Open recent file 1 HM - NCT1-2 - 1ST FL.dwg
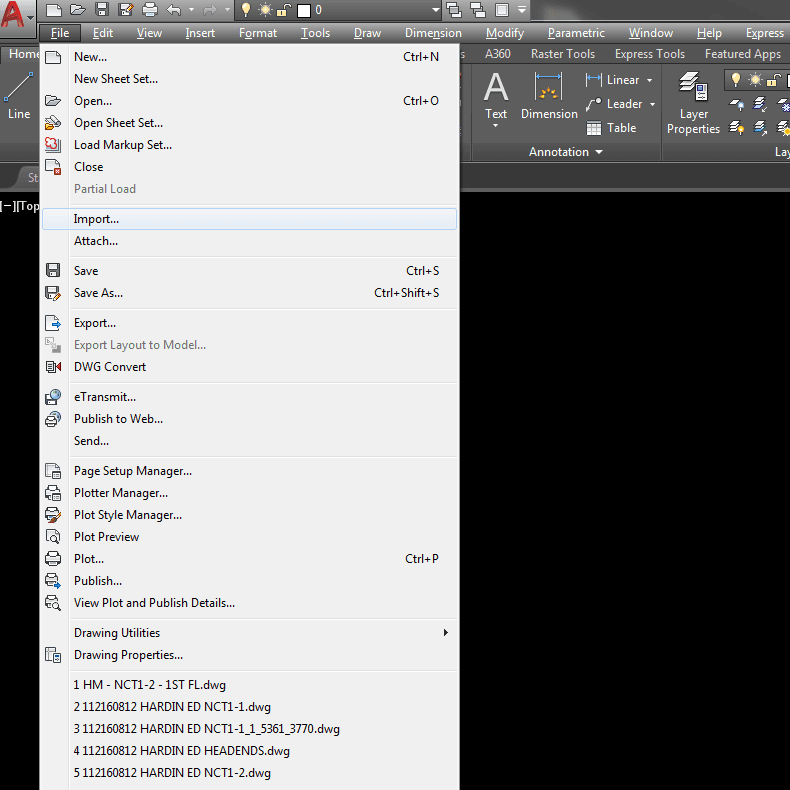This screenshot has width=790, height=790. pos(249,685)
